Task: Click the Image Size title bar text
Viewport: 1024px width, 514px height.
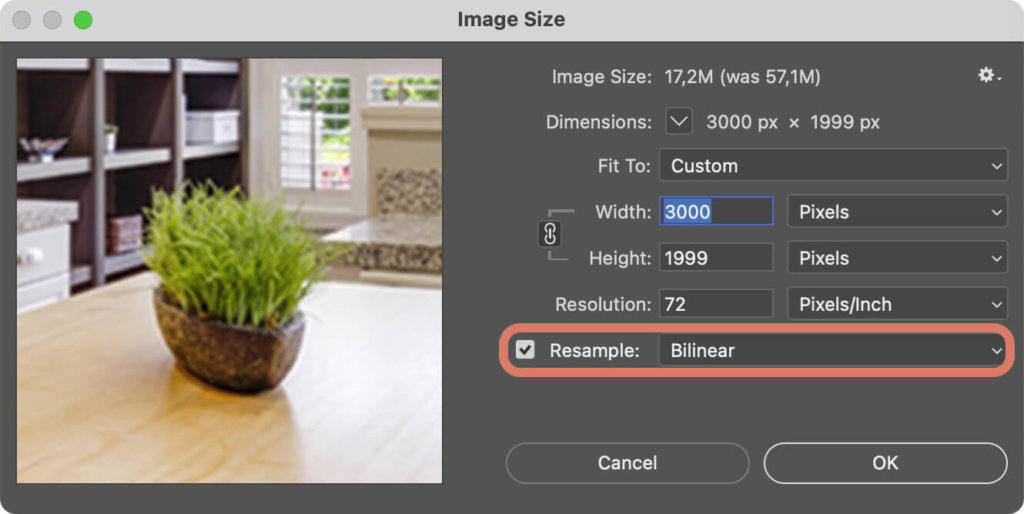Action: coord(511,19)
